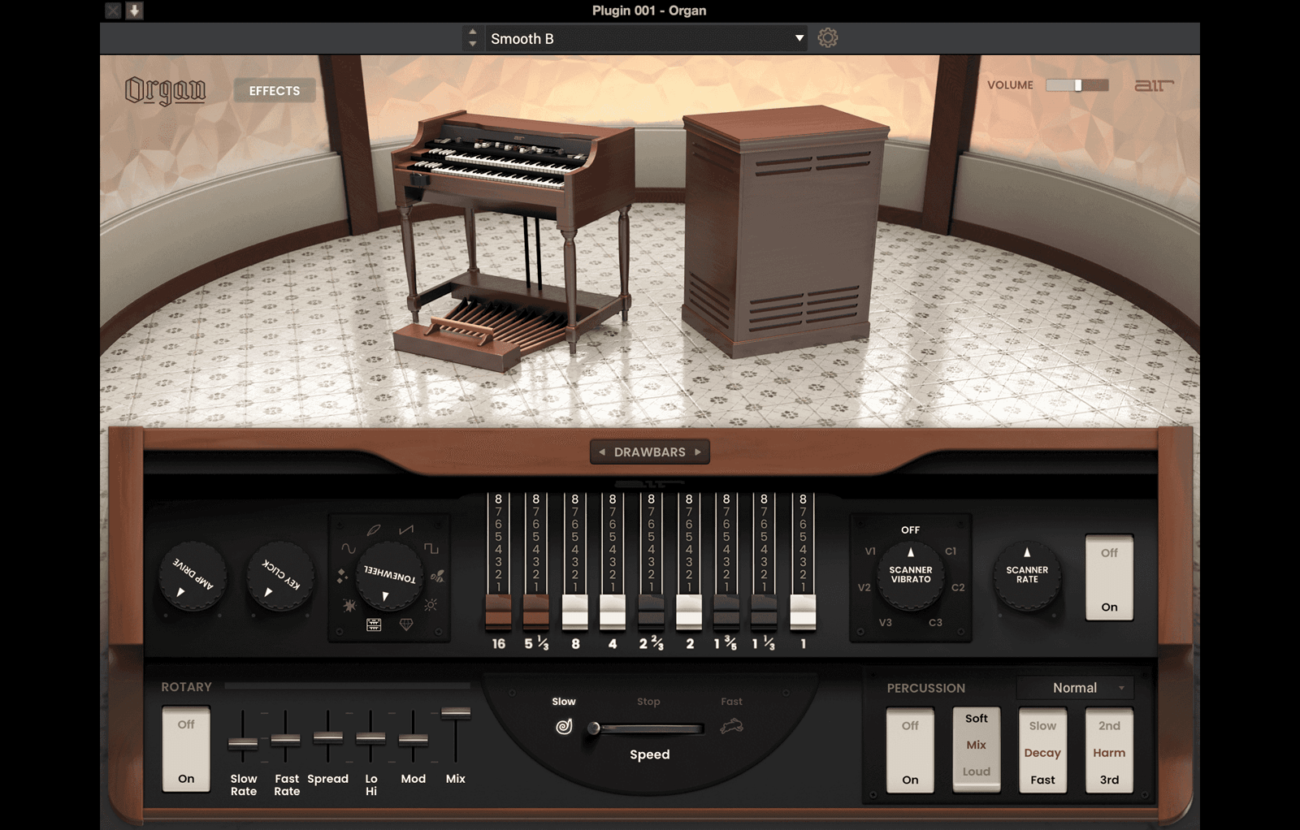Select the sun tonewheel icon
Screen dimensions: 1300x830
tap(431, 605)
